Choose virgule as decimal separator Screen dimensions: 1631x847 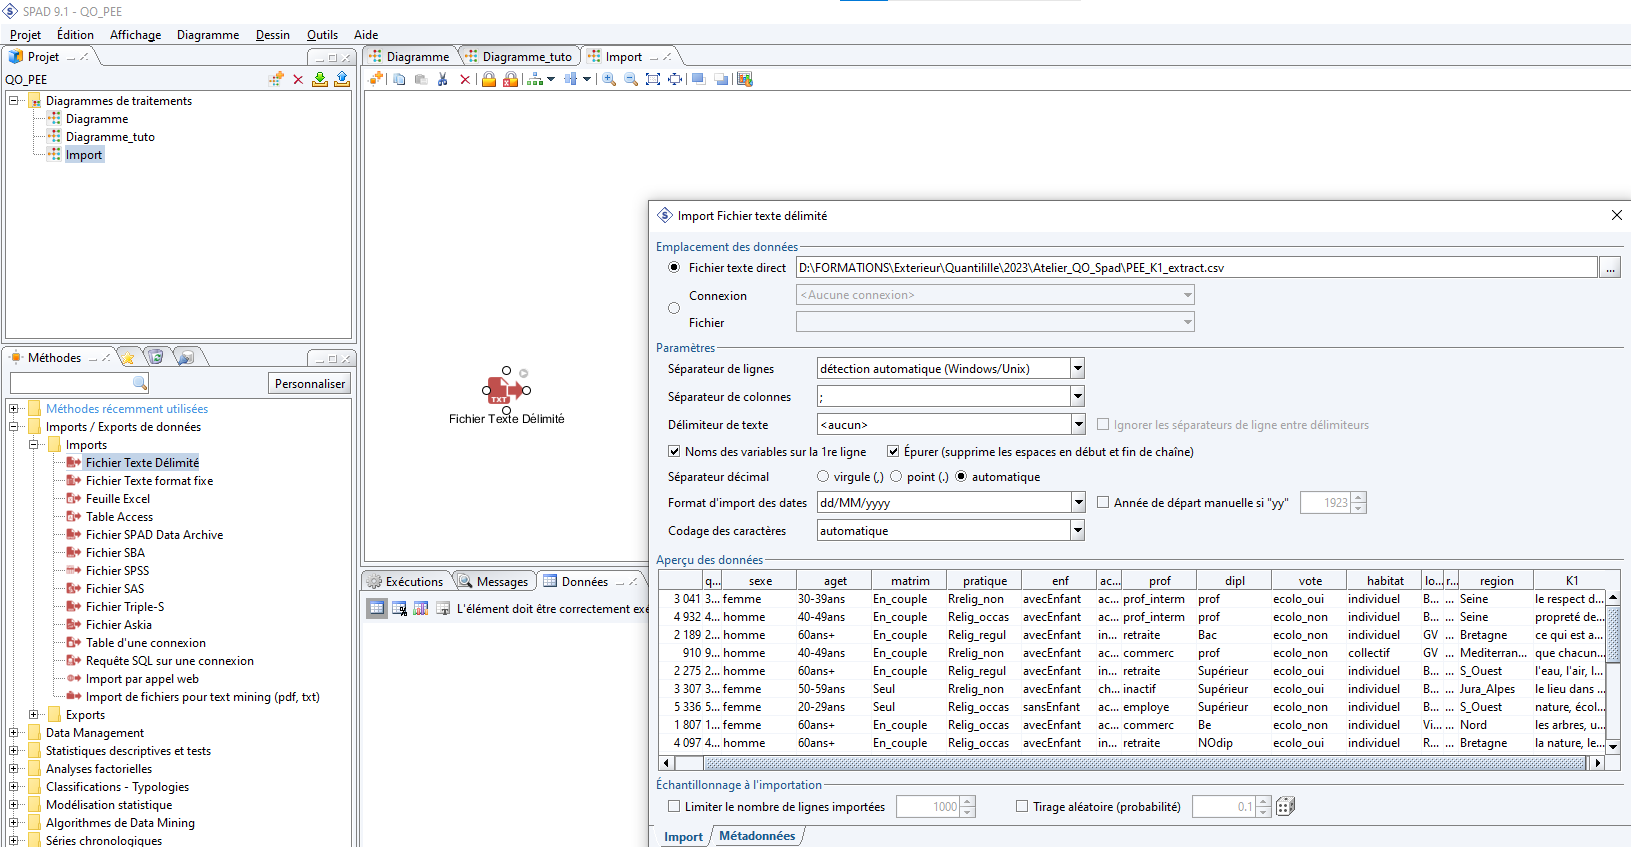point(823,476)
